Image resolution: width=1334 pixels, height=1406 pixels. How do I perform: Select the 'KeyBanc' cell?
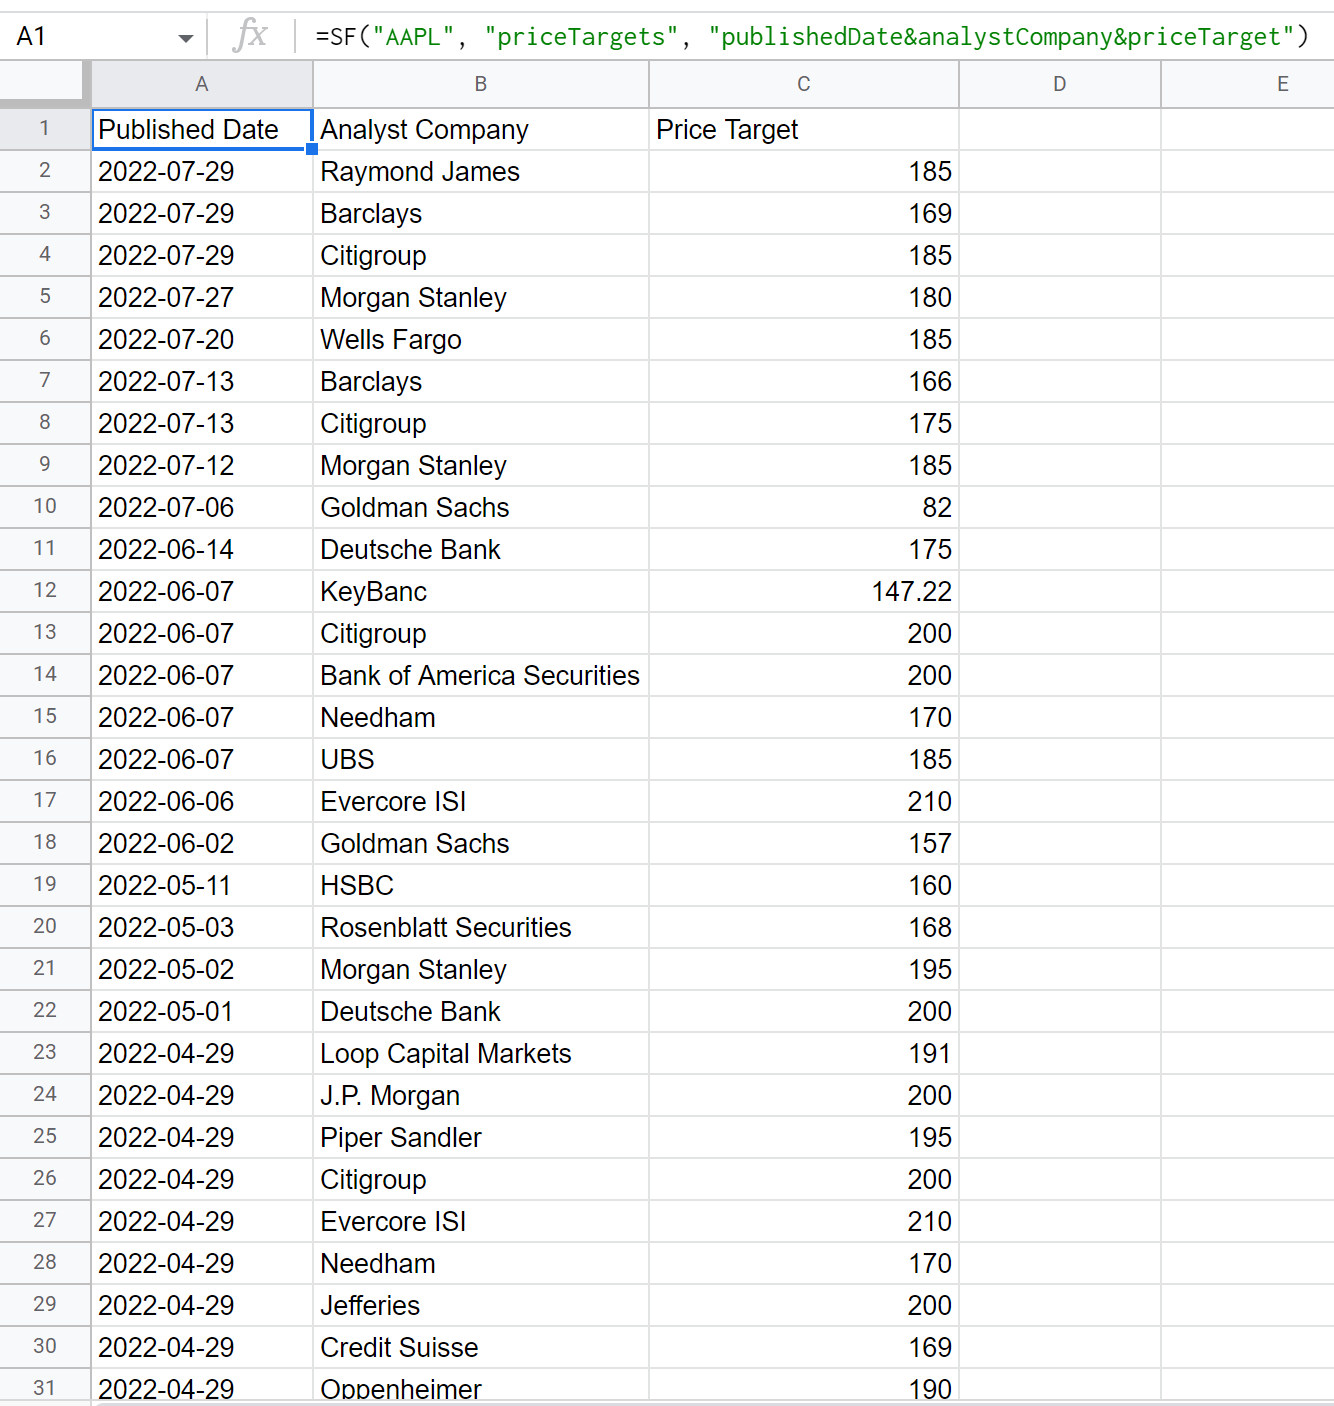pos(481,591)
